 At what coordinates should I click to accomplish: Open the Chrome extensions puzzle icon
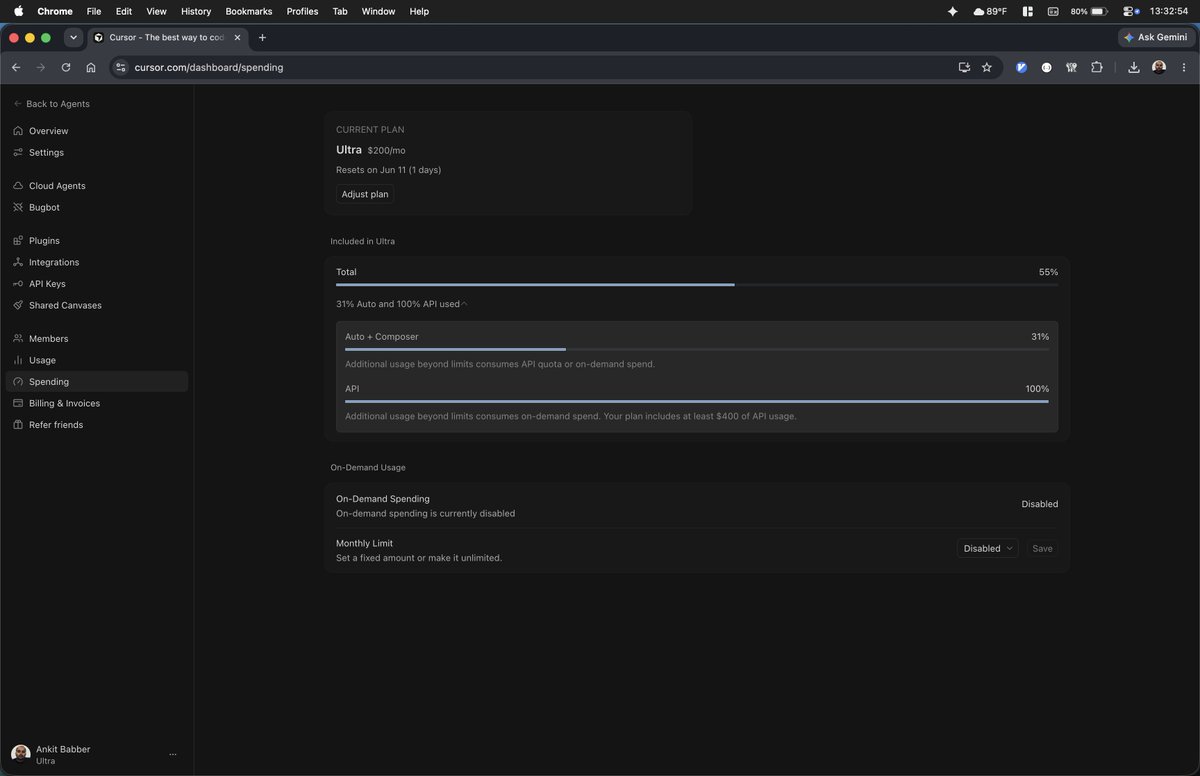click(x=1097, y=67)
